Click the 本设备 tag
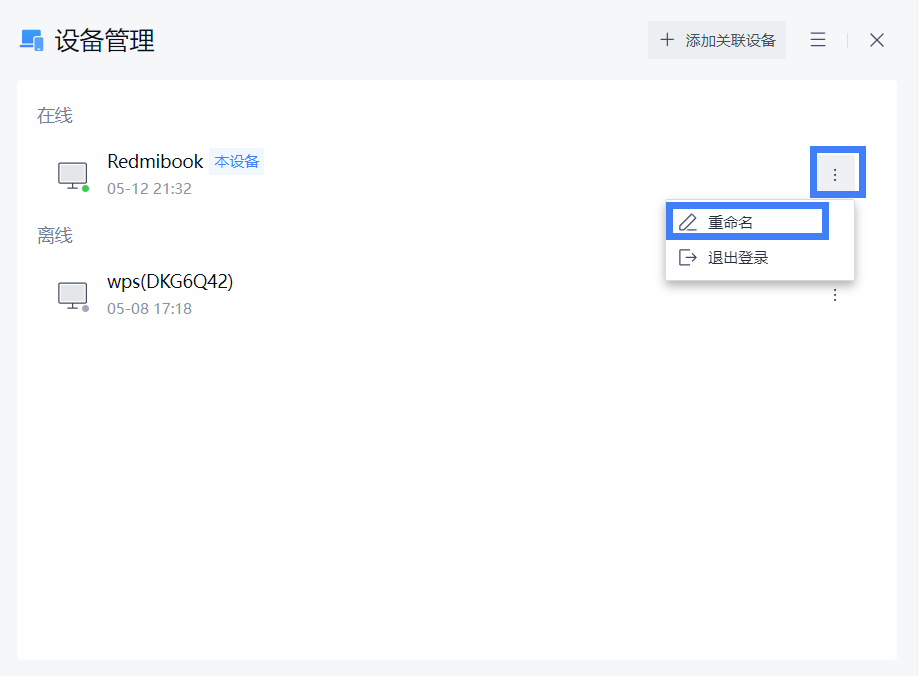The height and width of the screenshot is (676, 918). tap(237, 162)
